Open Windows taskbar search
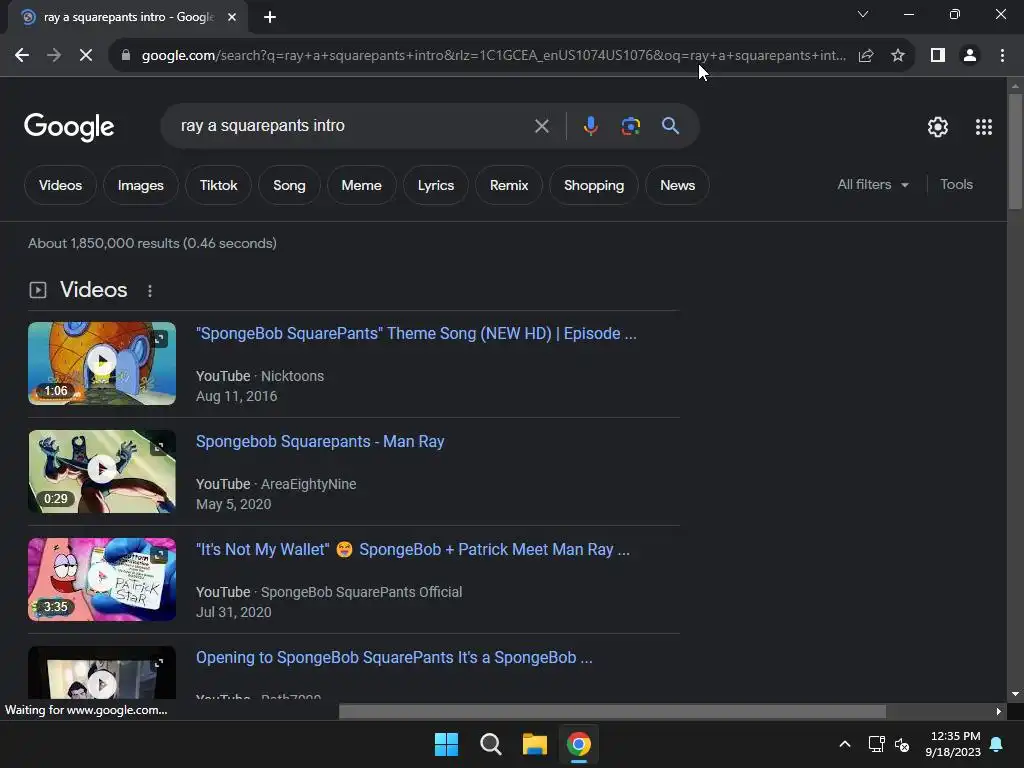Image resolution: width=1024 pixels, height=768 pixels. [490, 744]
